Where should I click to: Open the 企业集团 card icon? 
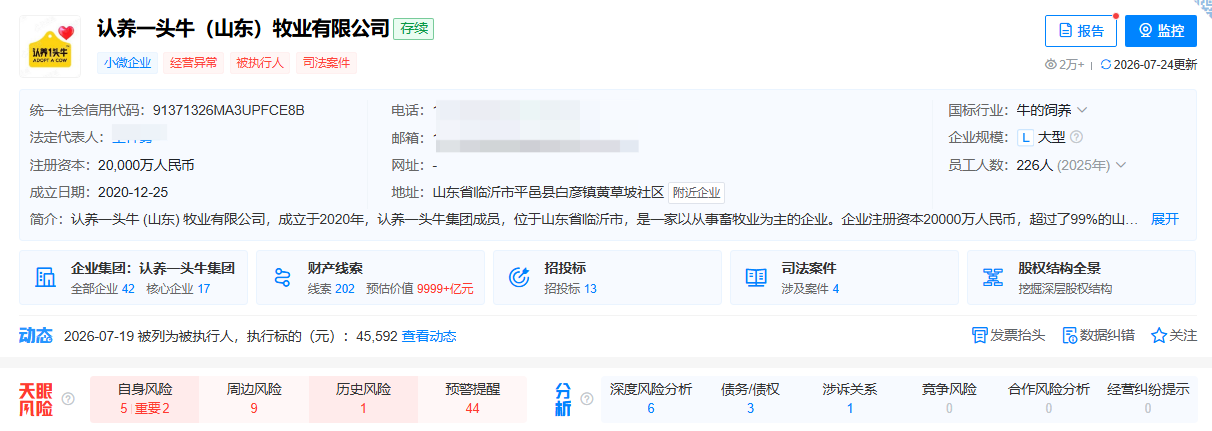(x=45, y=277)
